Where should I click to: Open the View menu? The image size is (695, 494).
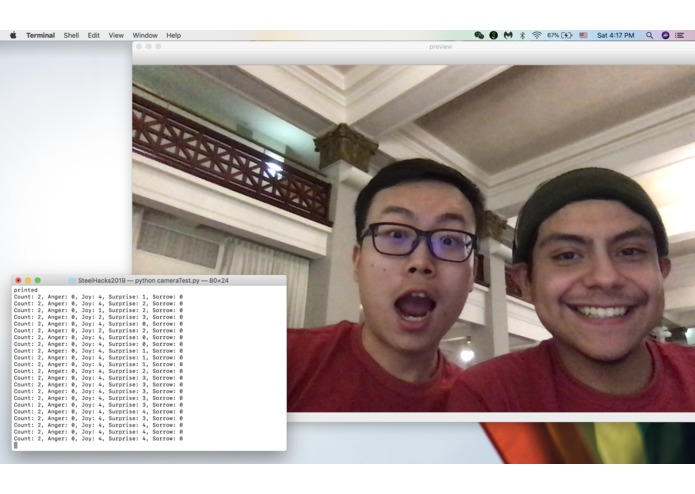coord(116,35)
